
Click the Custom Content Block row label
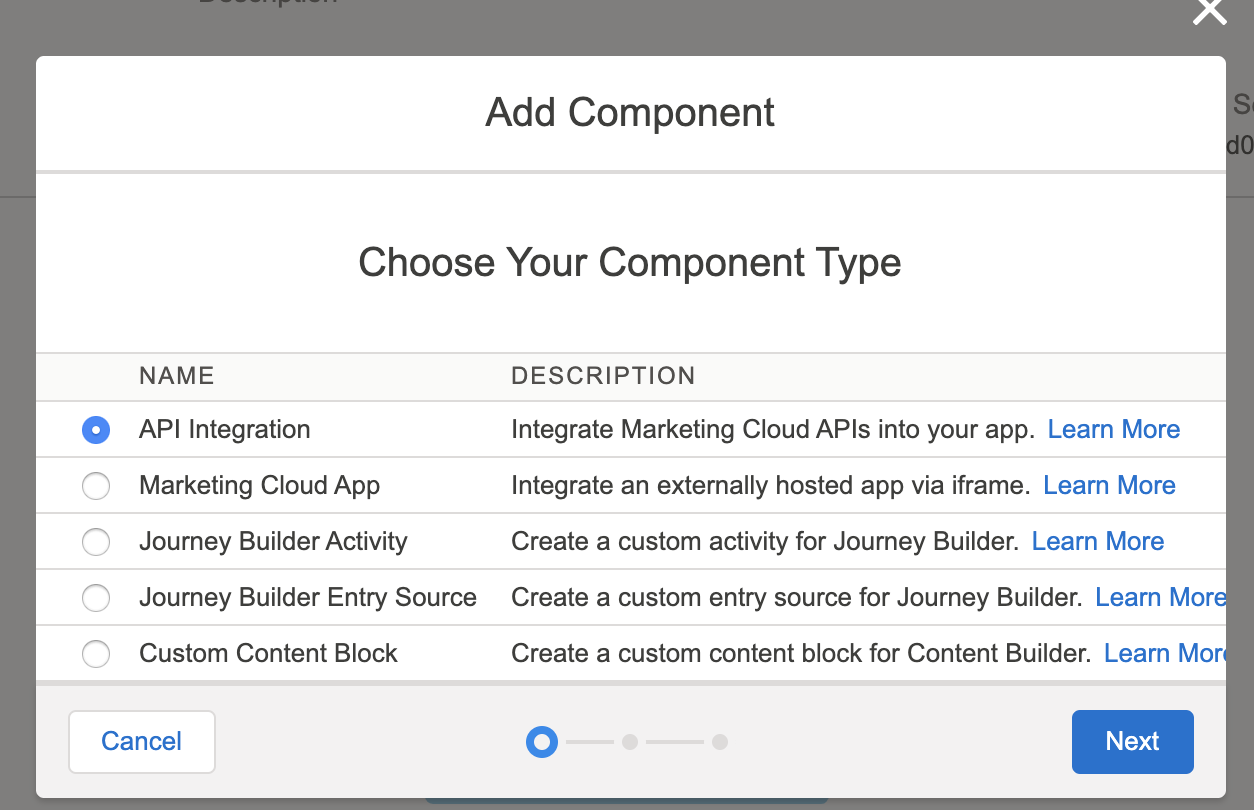[267, 653]
